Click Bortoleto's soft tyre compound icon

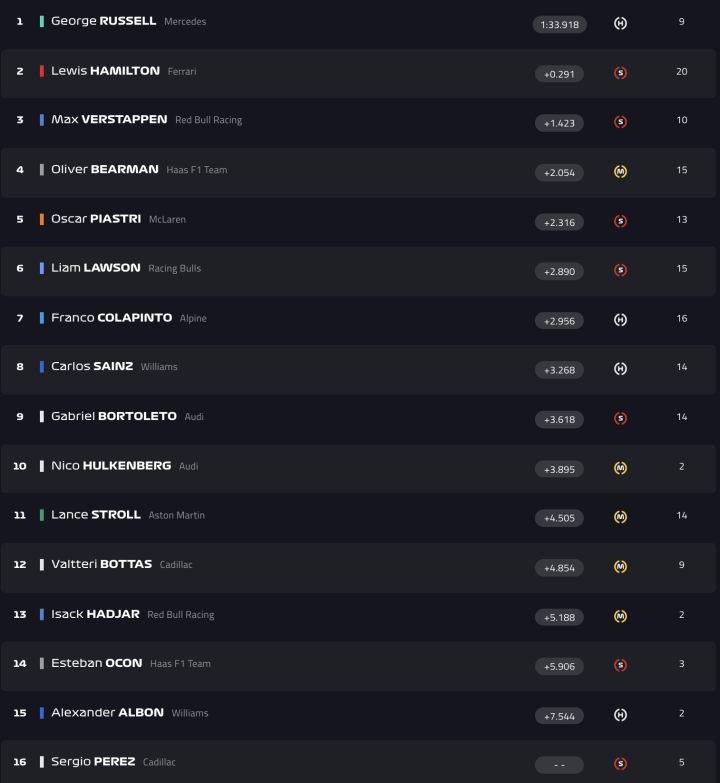click(620, 419)
